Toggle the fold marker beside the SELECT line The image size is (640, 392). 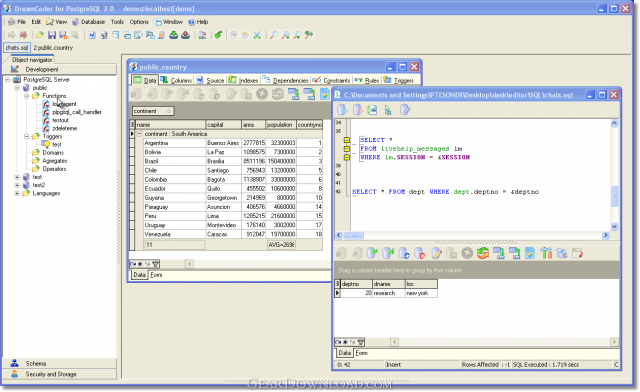[x=347, y=140]
